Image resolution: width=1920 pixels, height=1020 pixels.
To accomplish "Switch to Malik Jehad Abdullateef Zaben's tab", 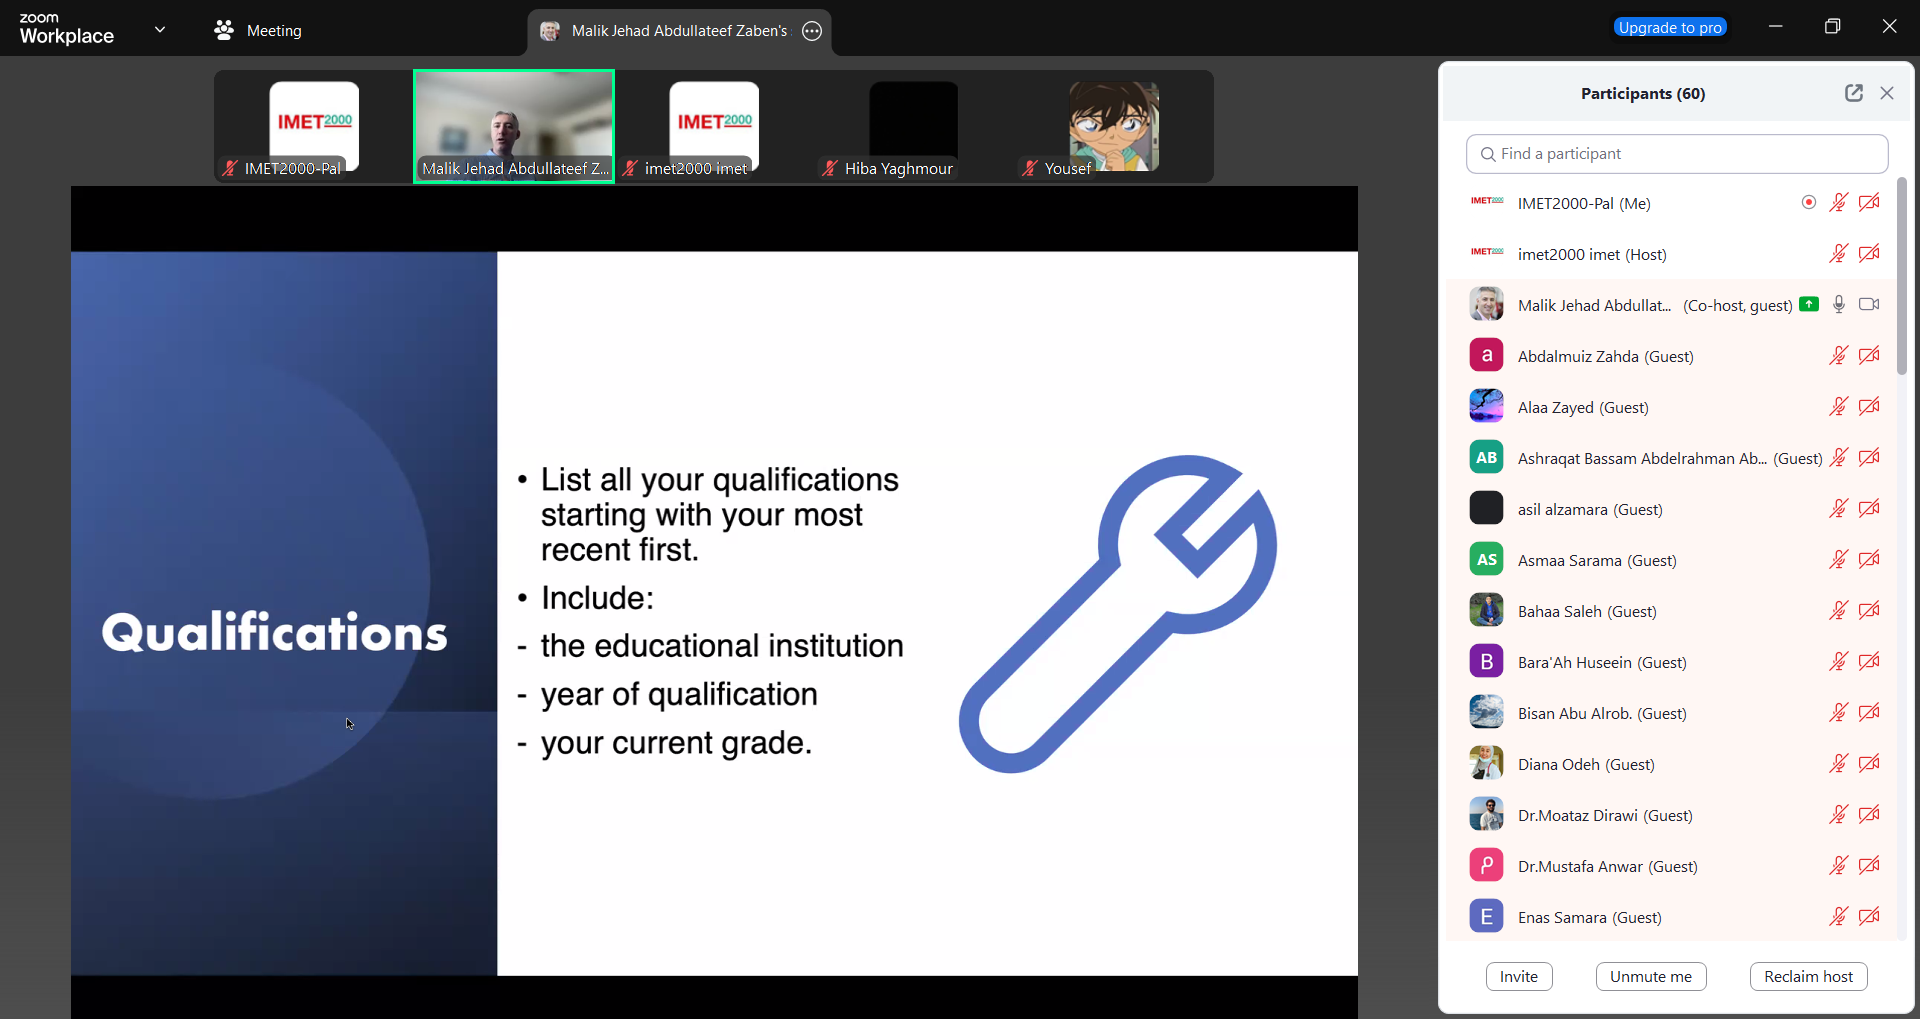I will pos(678,31).
